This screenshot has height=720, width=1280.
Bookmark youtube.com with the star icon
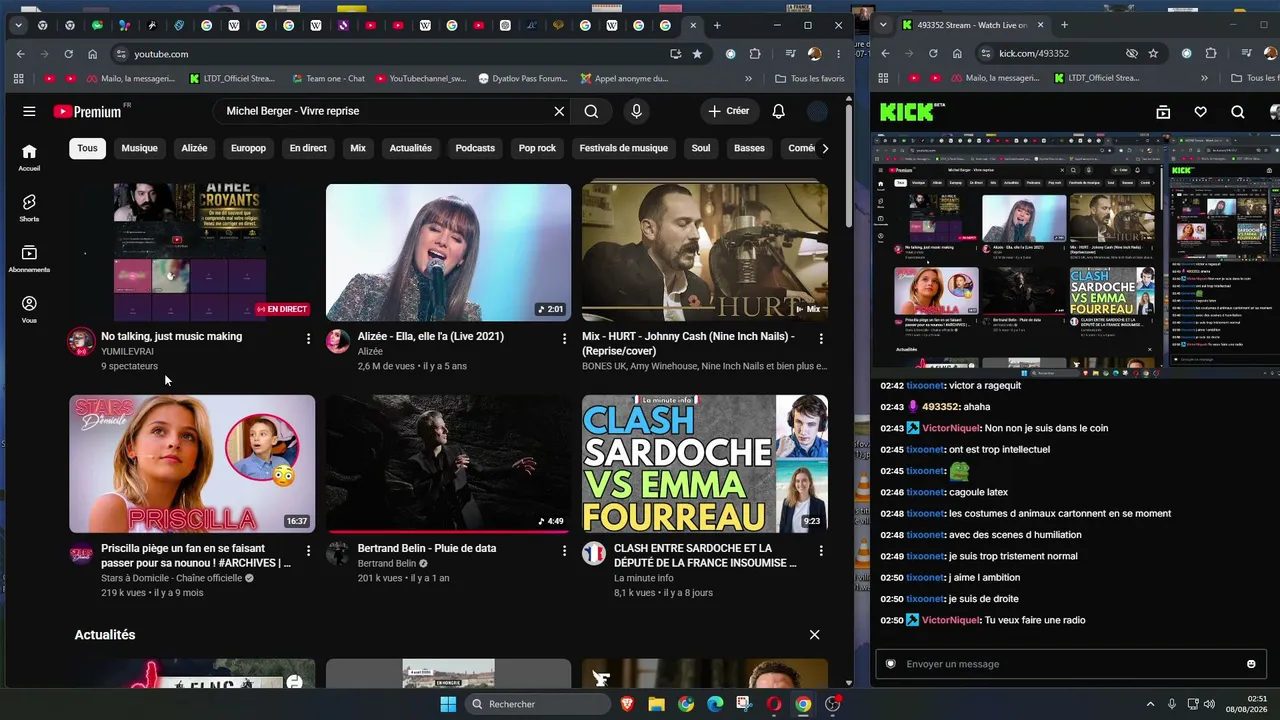(697, 54)
